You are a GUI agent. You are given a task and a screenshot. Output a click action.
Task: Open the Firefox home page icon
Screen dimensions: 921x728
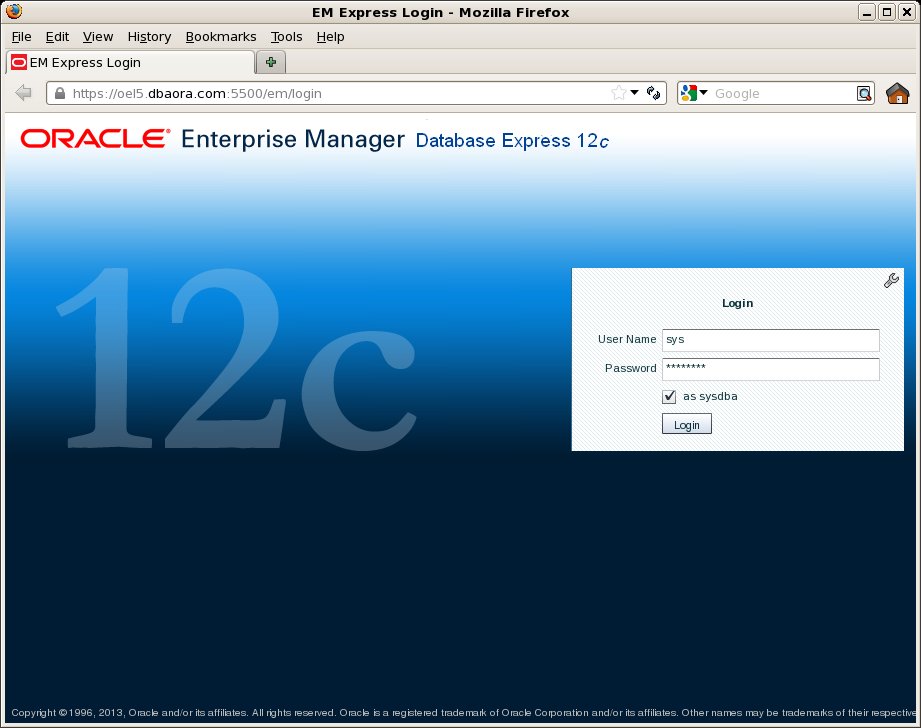point(898,93)
